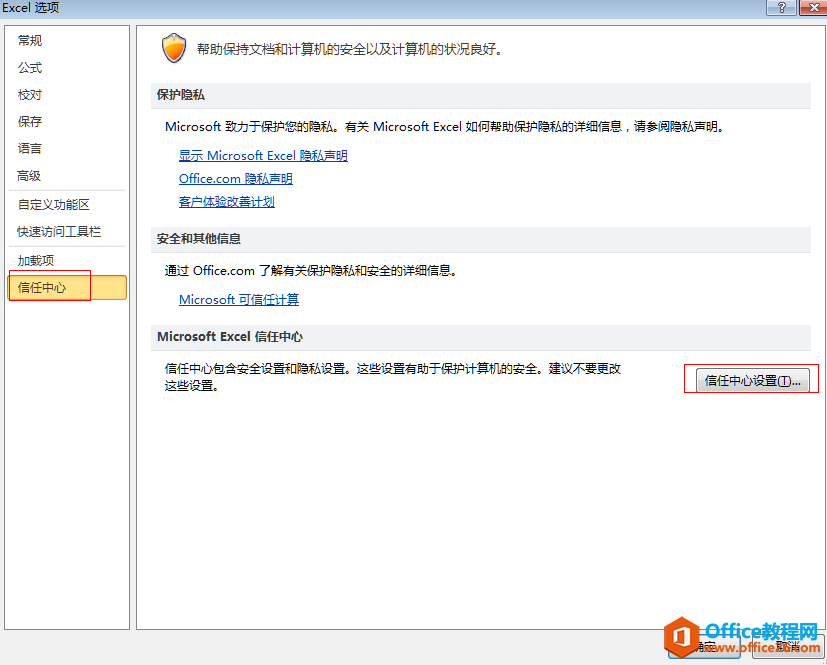Screen dimensions: 827x665
Task: Click the text 帮助保持文档和计算机的安全以及计算机的状况良好
Action: 349,50
